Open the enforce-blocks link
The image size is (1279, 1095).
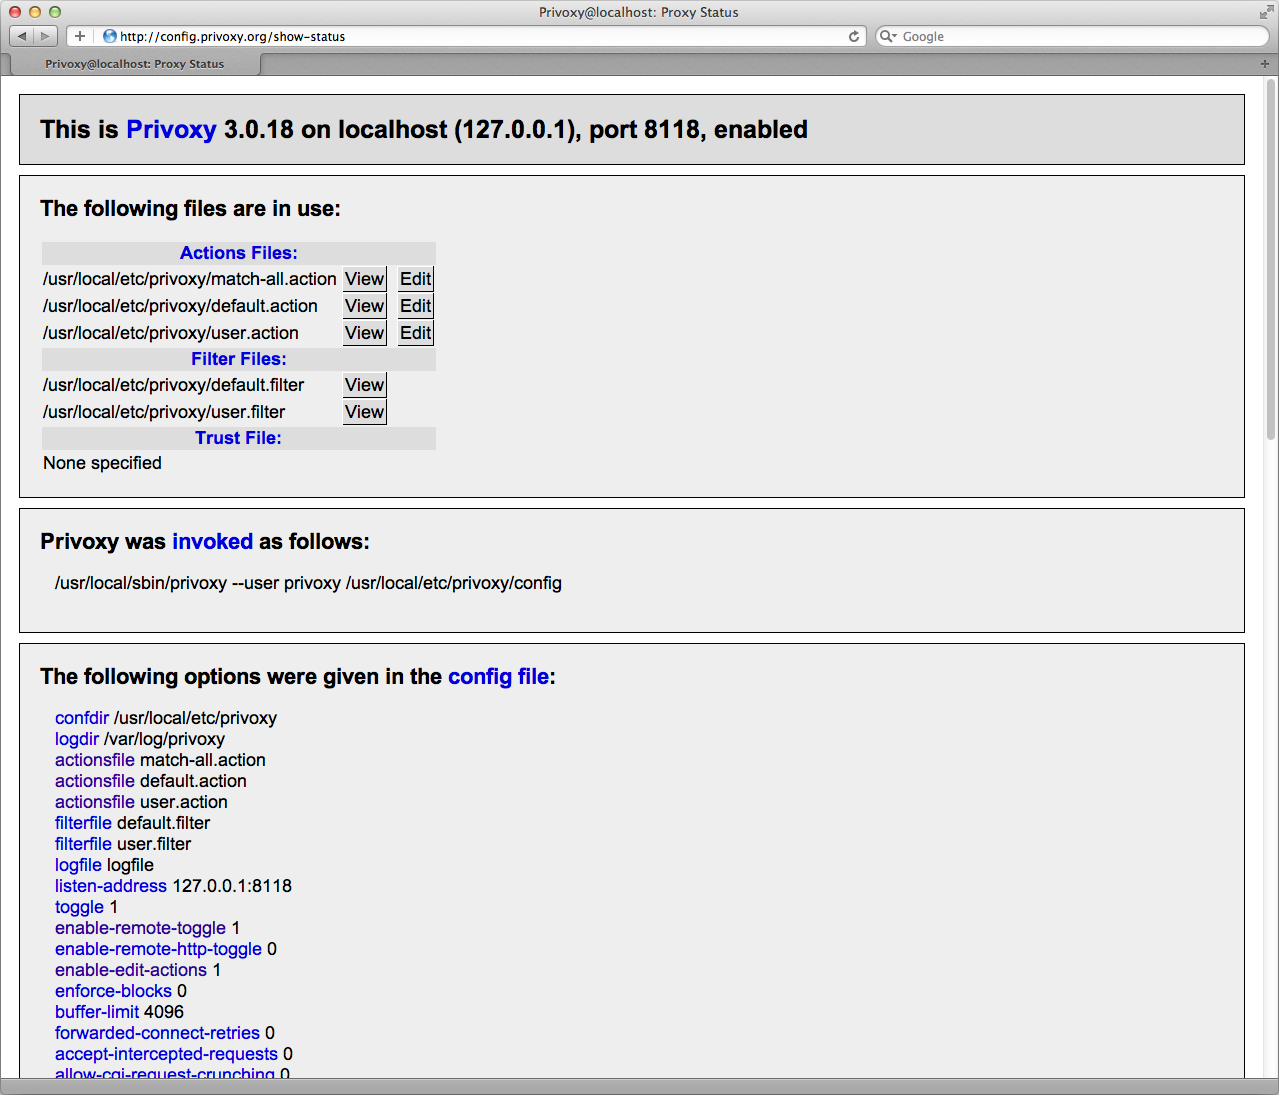click(x=113, y=991)
